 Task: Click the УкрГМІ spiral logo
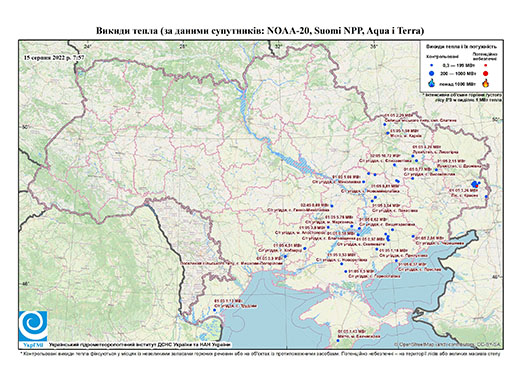click(x=33, y=326)
